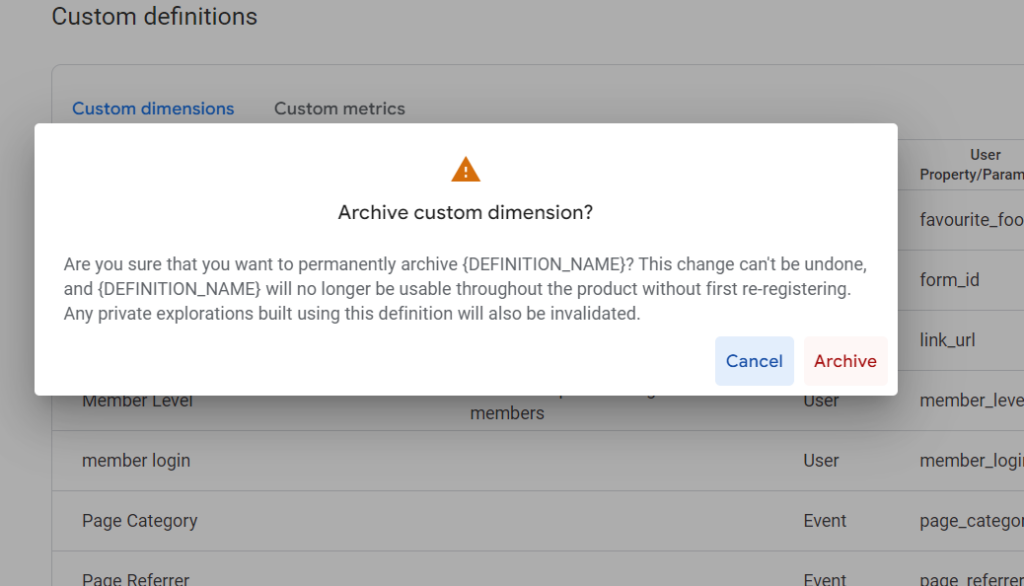Click the "link_url" parameter cell

(948, 340)
